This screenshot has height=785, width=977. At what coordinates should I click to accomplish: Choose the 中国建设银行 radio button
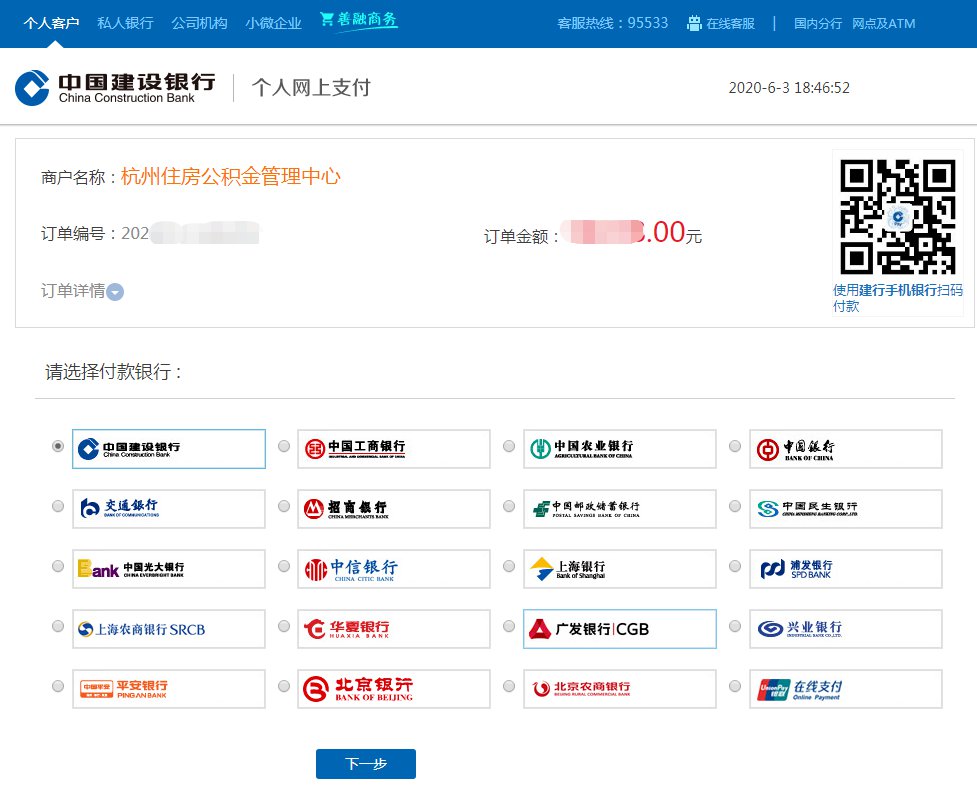58,446
